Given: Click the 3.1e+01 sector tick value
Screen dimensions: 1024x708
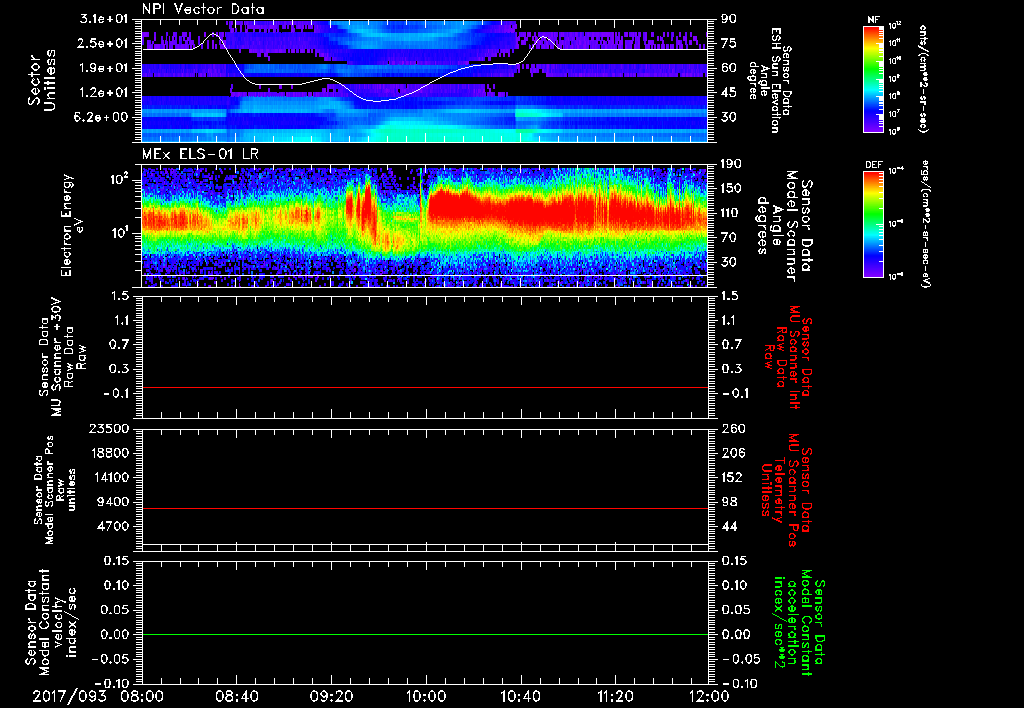Looking at the screenshot, I should tap(104, 19).
